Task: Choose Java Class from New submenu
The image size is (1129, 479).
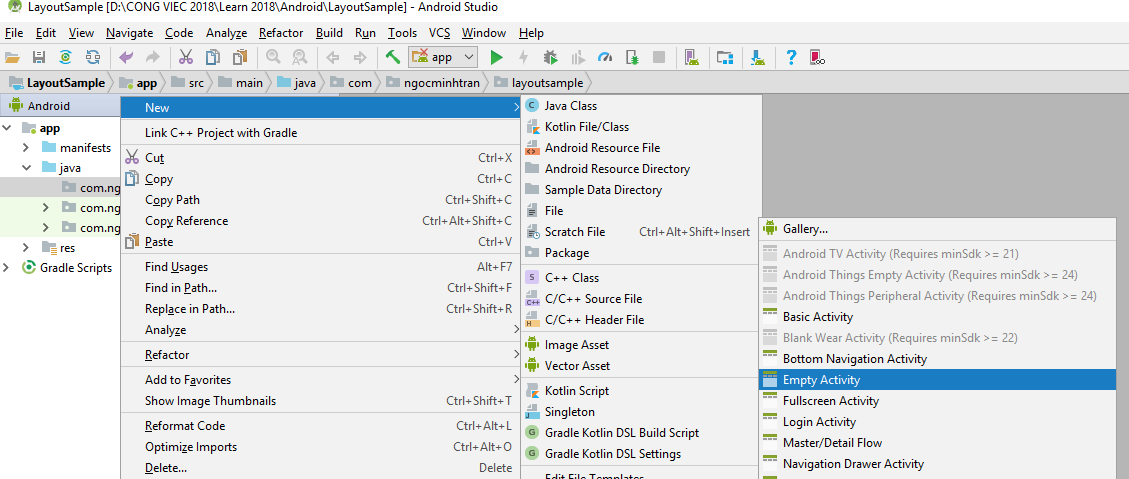Action: 570,106
